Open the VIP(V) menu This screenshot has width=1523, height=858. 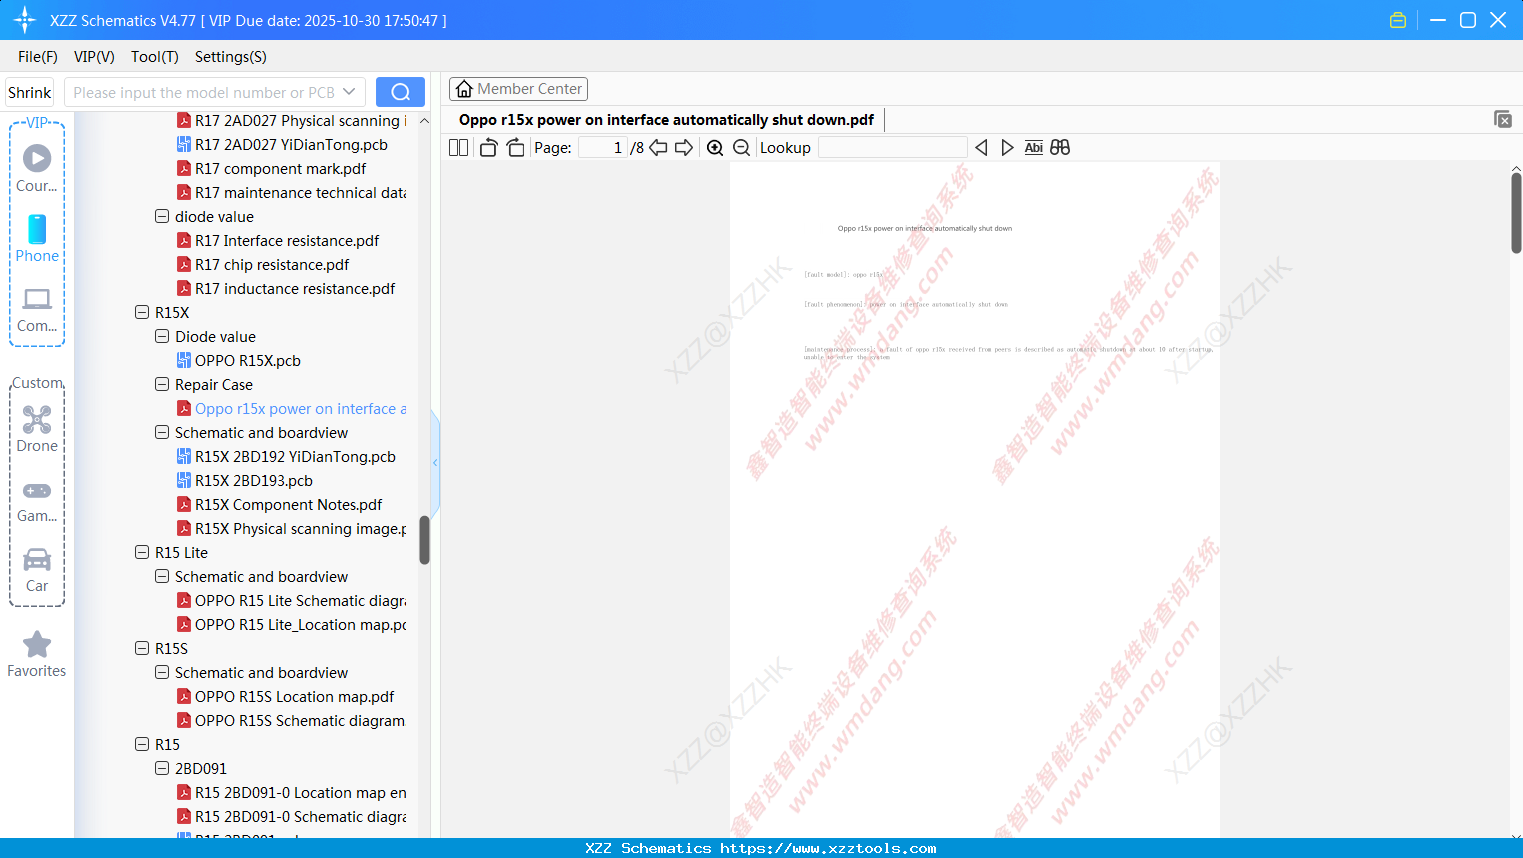point(94,57)
